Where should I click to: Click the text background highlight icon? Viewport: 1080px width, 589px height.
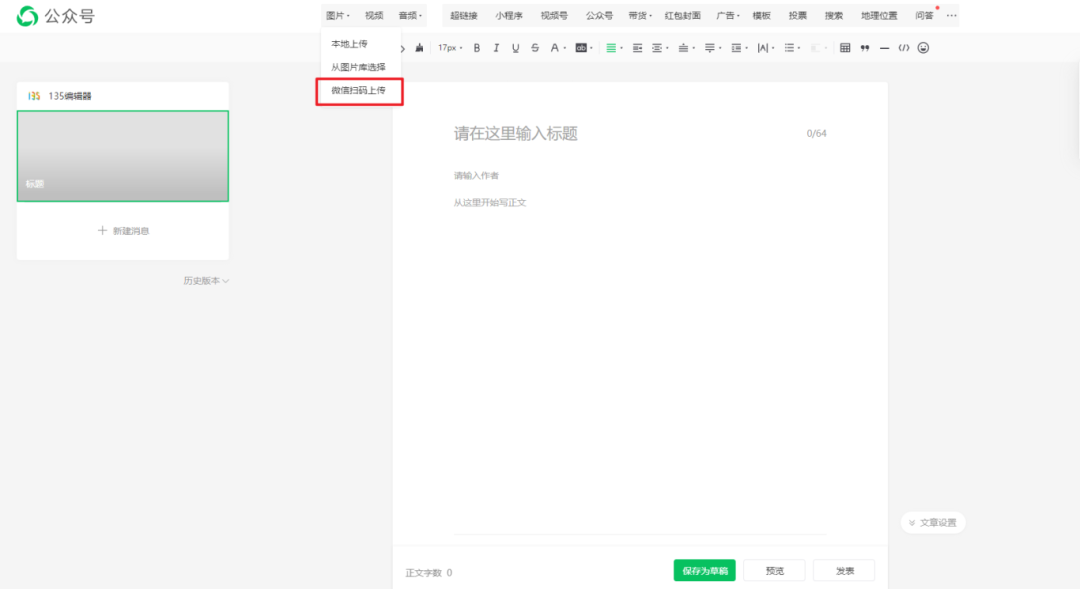[581, 48]
